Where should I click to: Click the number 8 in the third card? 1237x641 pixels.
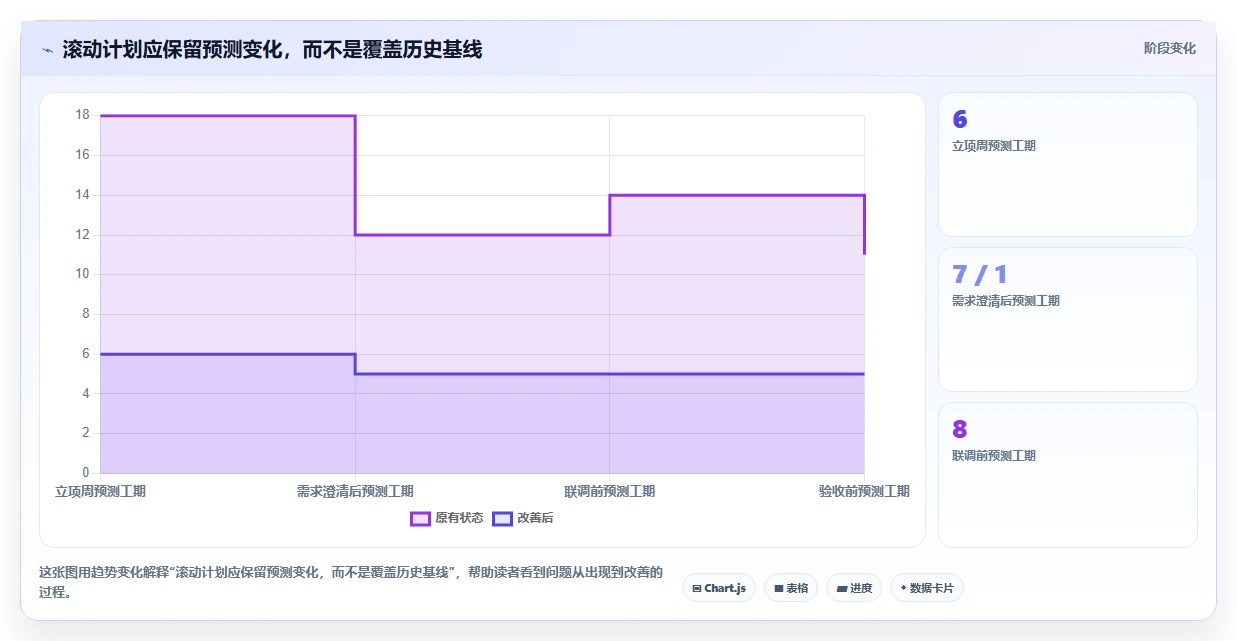[x=960, y=430]
